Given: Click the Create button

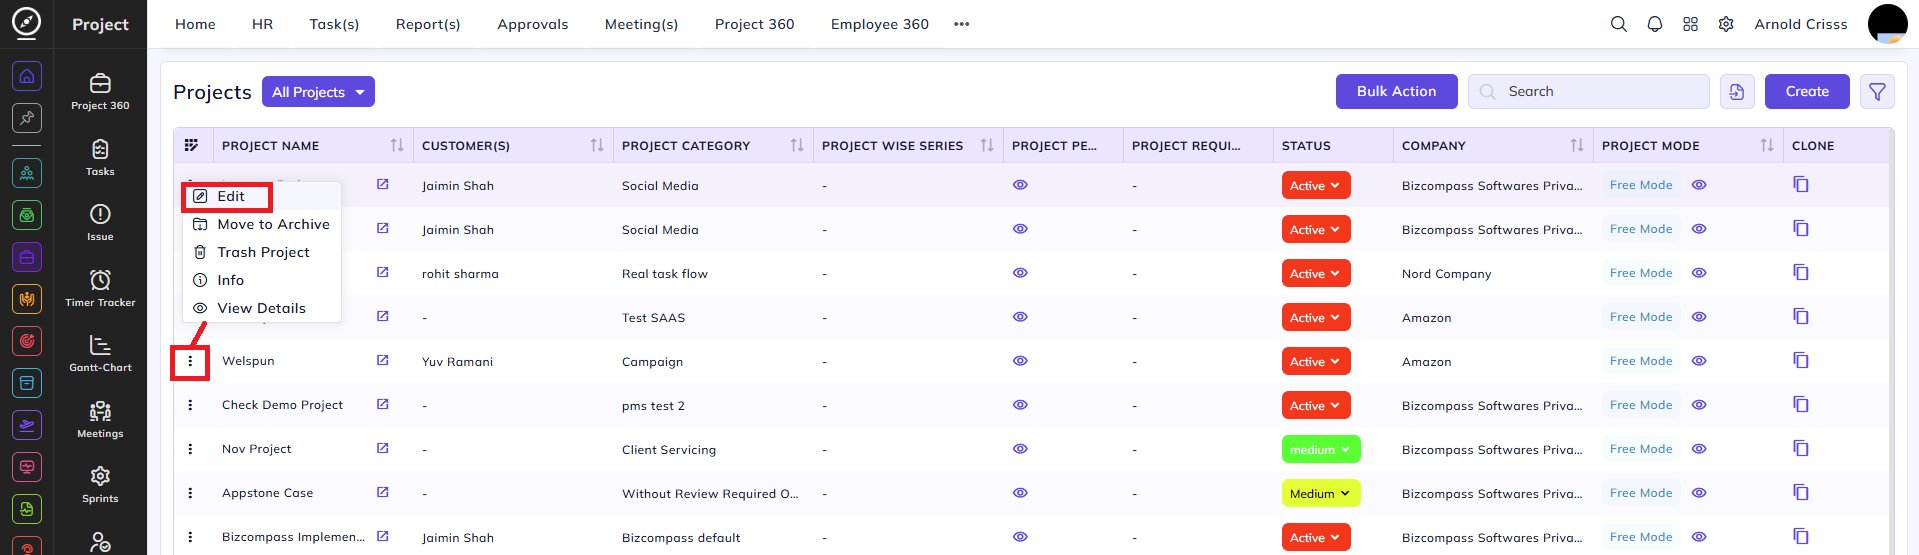Looking at the screenshot, I should tap(1807, 91).
